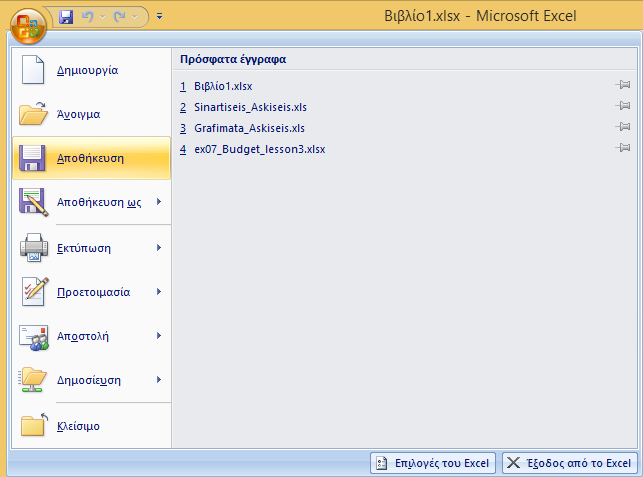
Task: Click the Redo arrow in Quick Access Toolbar
Action: tap(119, 17)
